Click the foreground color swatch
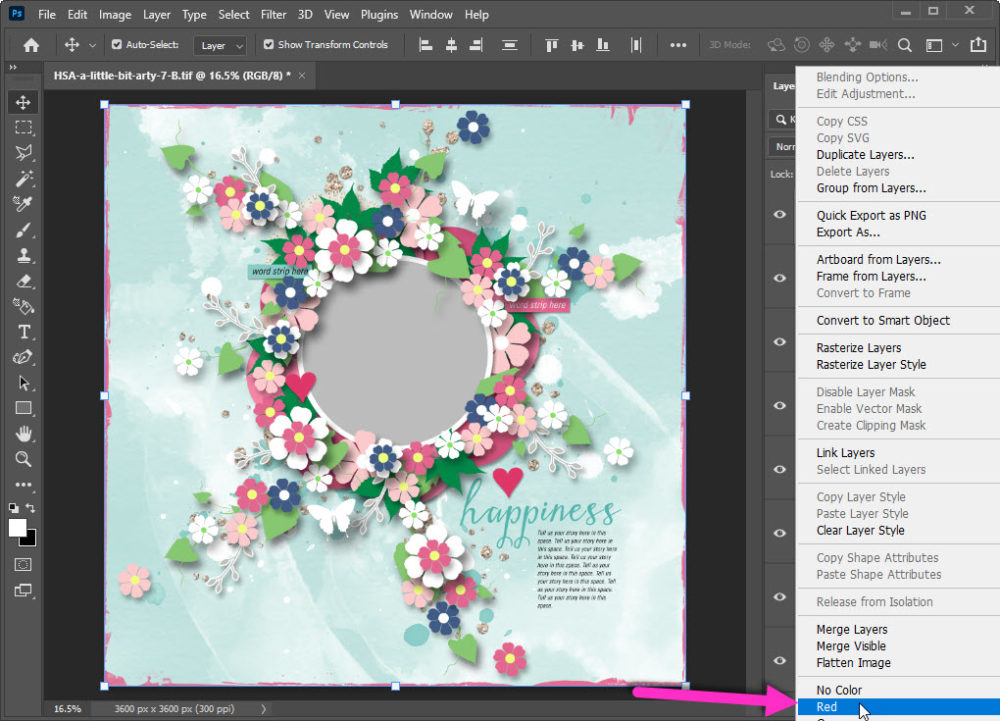 pyautogui.click(x=16, y=527)
